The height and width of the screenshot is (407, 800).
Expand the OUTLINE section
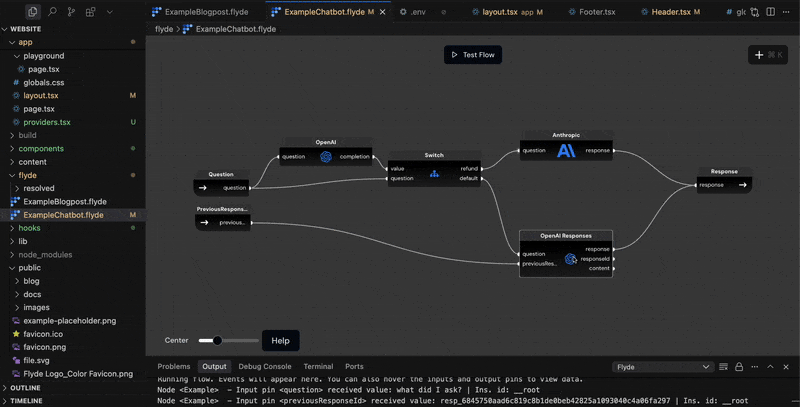click(26, 387)
